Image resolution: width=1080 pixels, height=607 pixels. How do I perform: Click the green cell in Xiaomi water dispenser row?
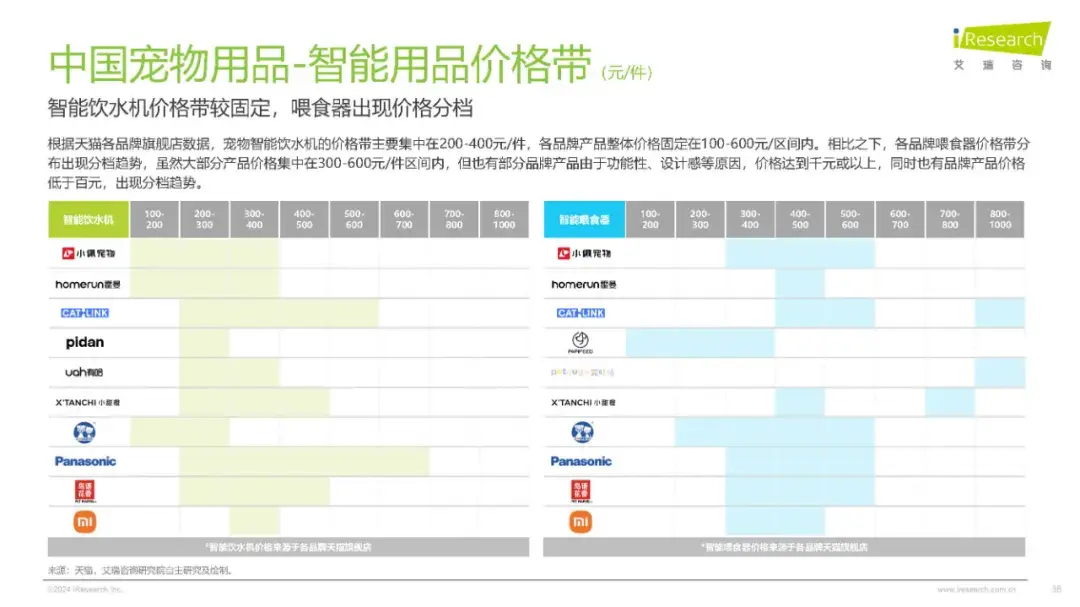click(x=254, y=521)
